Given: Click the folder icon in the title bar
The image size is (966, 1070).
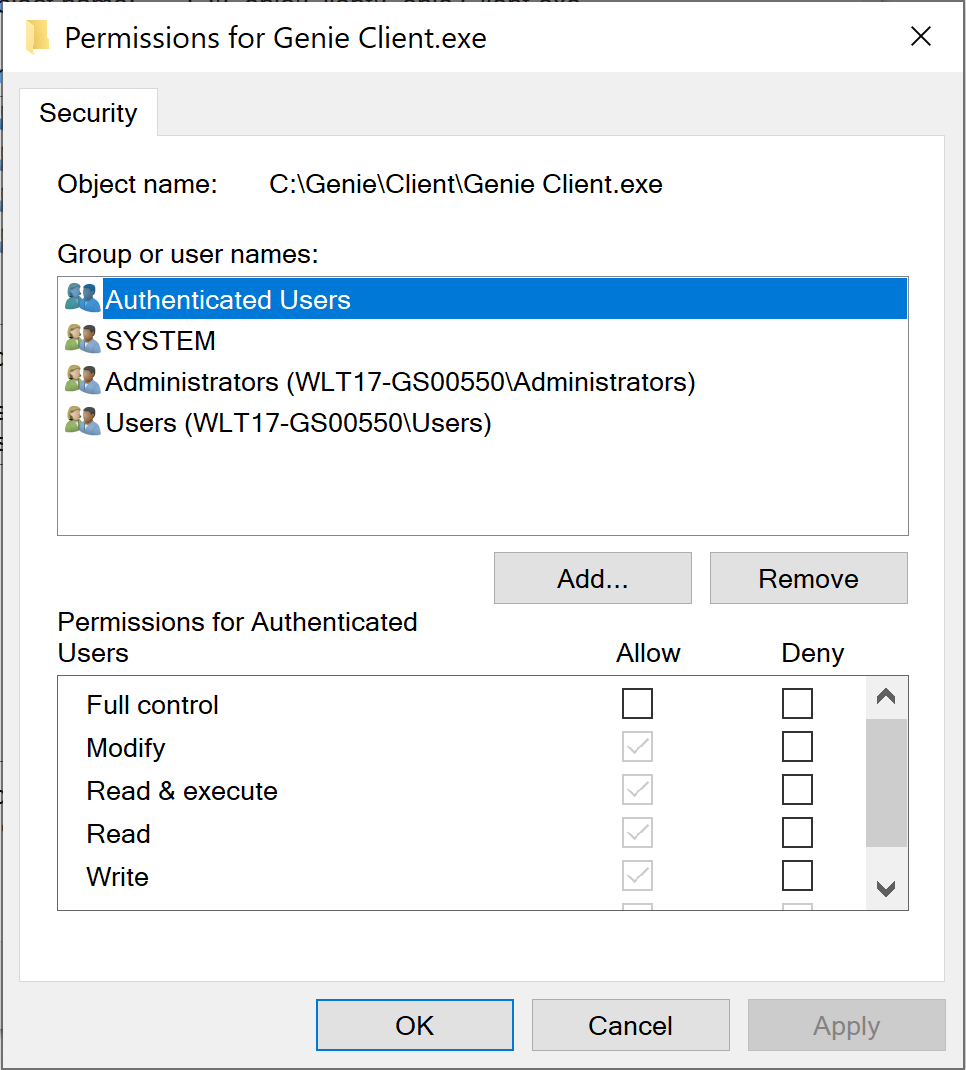Looking at the screenshot, I should click(x=36, y=36).
